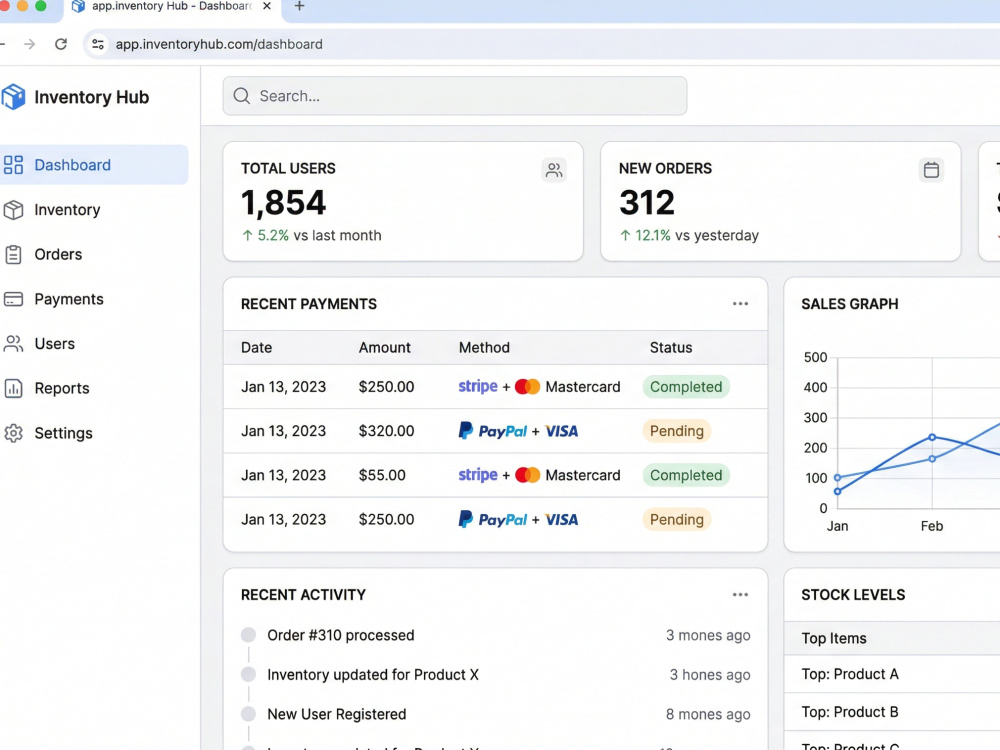Click the search magnifier icon
This screenshot has height=750, width=1000.
[242, 96]
